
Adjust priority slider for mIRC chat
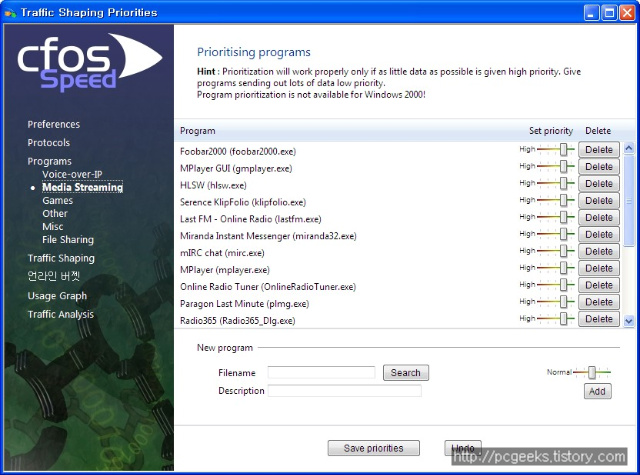click(563, 251)
